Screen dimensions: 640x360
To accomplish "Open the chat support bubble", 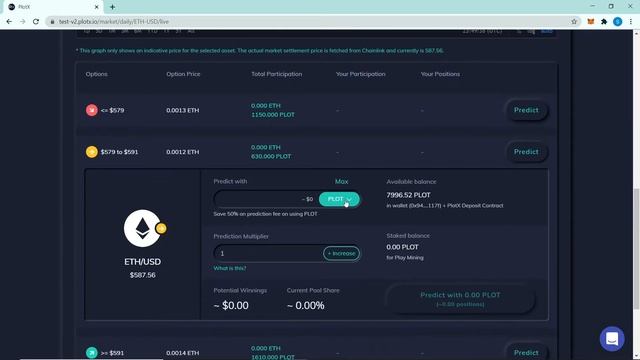I will pyautogui.click(x=612, y=338).
